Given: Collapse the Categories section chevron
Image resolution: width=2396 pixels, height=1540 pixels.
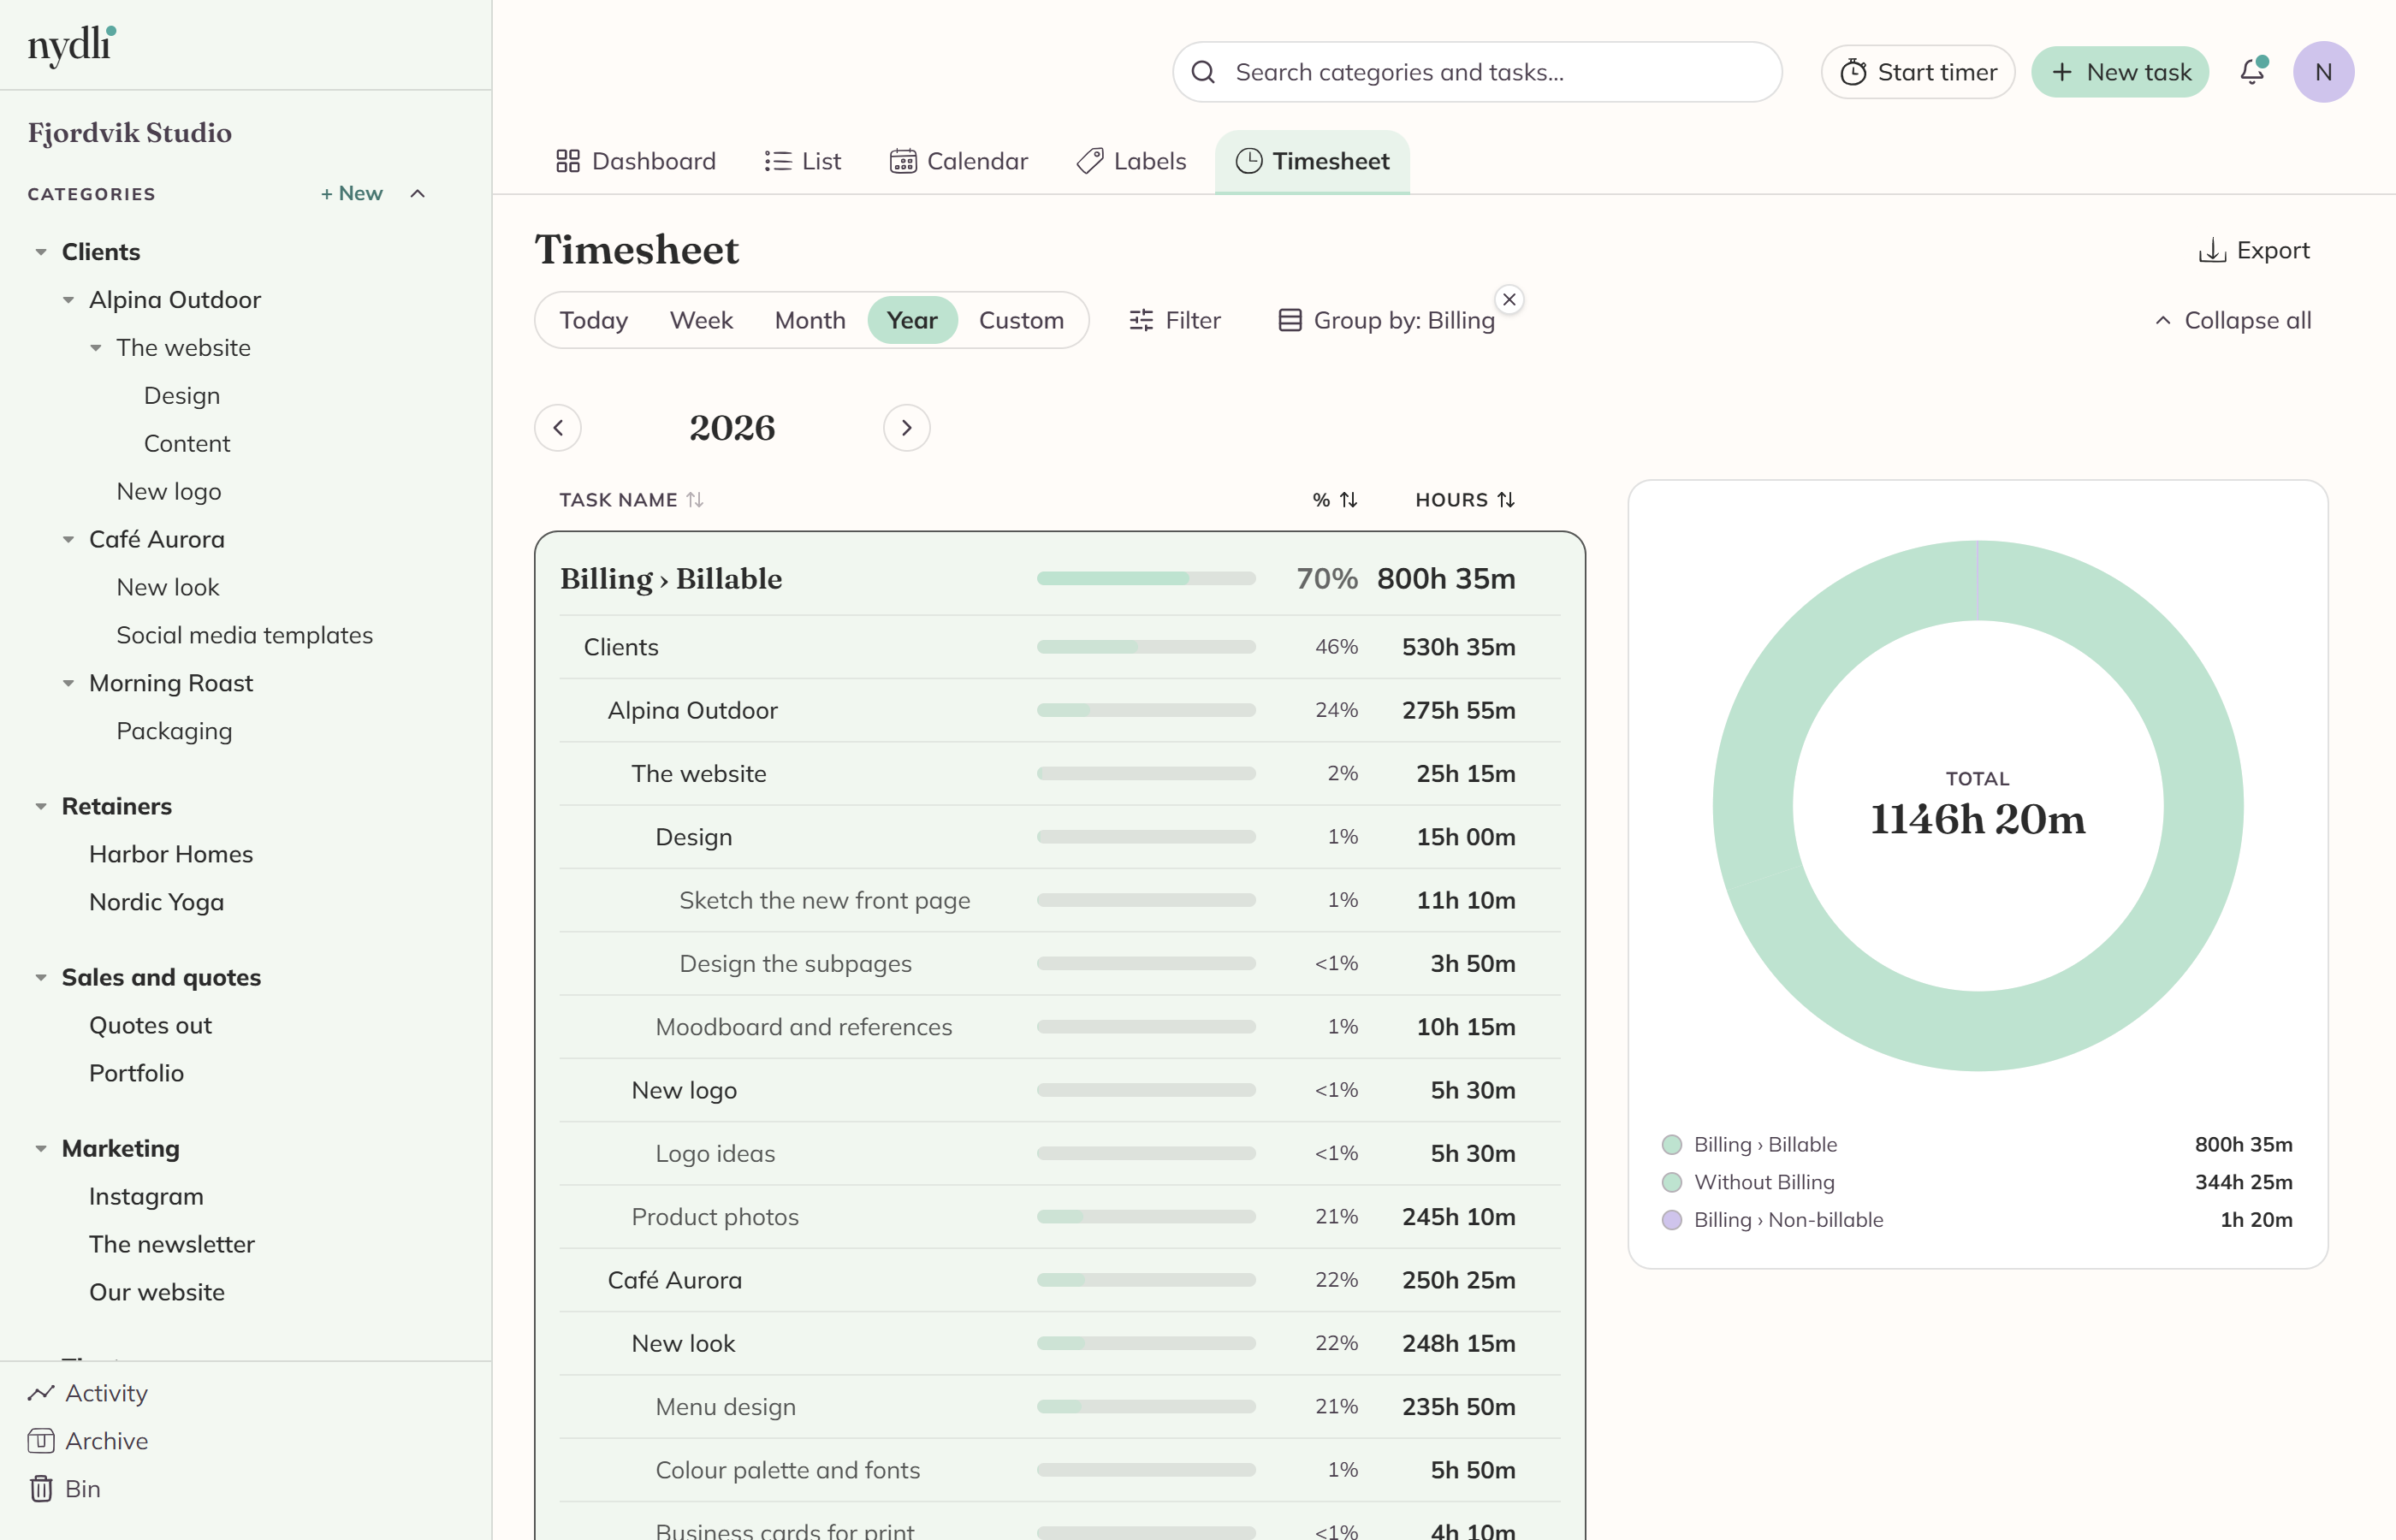Looking at the screenshot, I should click(418, 193).
